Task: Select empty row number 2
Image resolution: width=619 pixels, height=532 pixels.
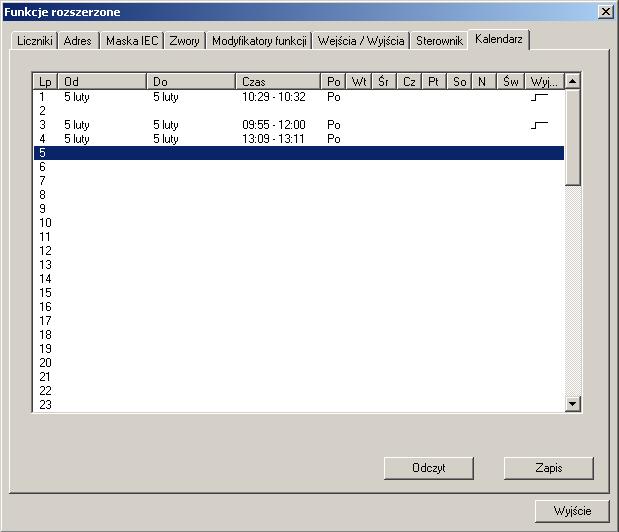Action: click(299, 111)
